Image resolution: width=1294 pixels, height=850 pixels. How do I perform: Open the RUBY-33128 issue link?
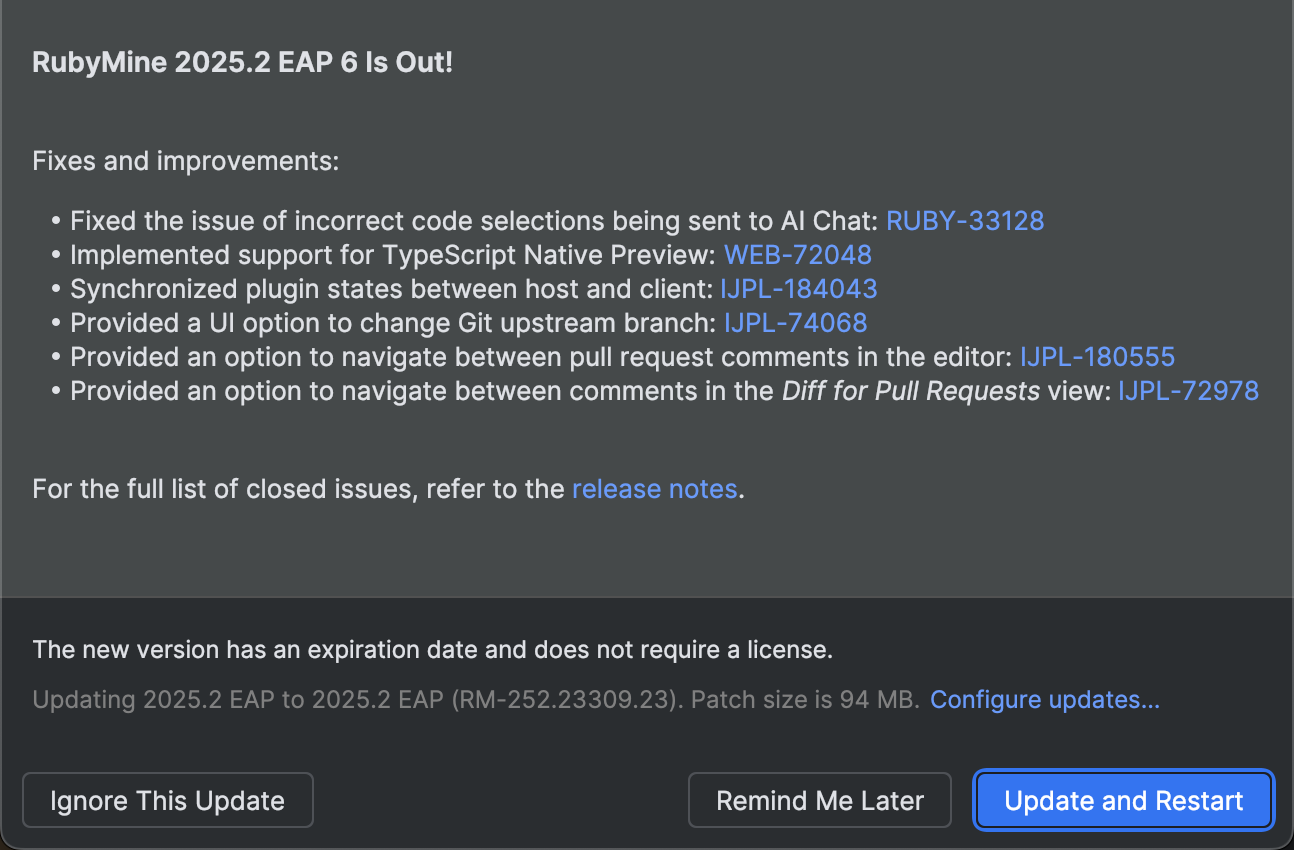click(965, 221)
